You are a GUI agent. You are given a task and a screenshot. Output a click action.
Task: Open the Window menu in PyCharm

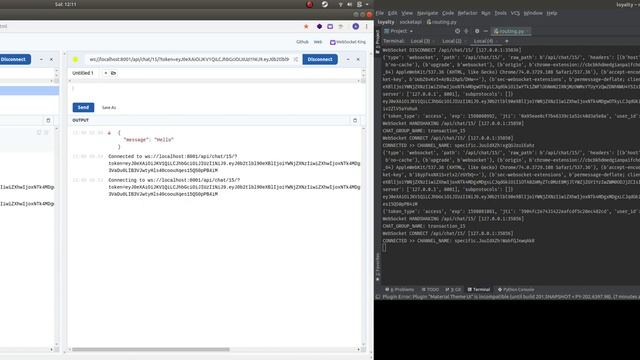pyautogui.click(x=533, y=13)
